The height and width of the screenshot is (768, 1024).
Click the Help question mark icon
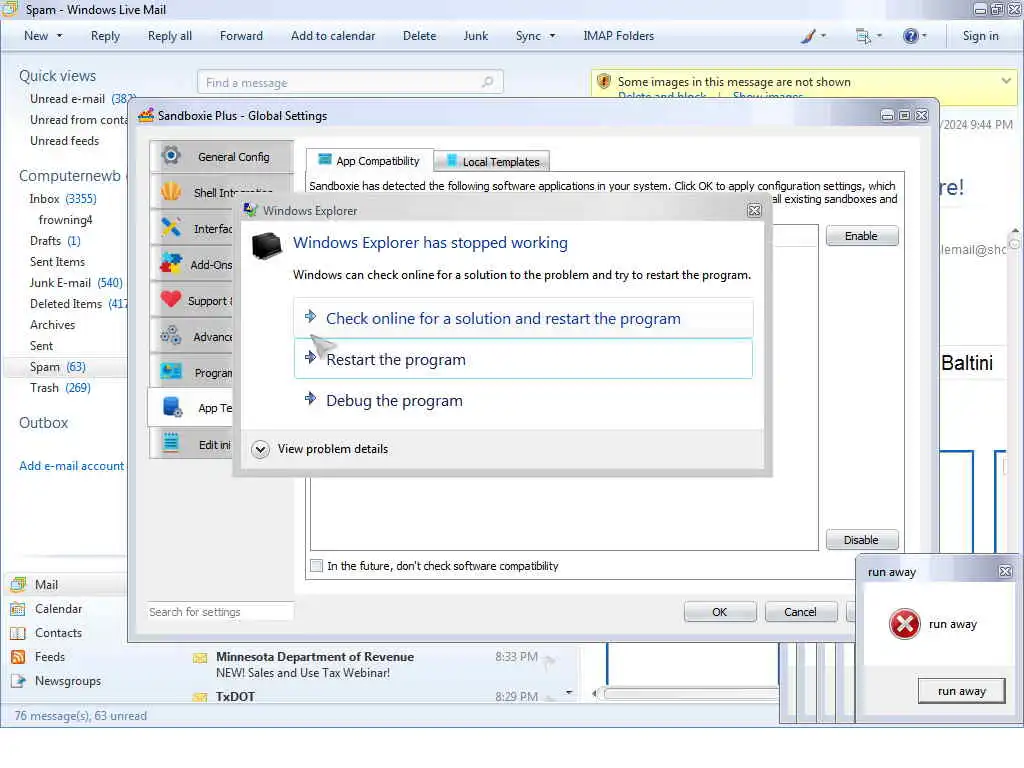[x=910, y=36]
